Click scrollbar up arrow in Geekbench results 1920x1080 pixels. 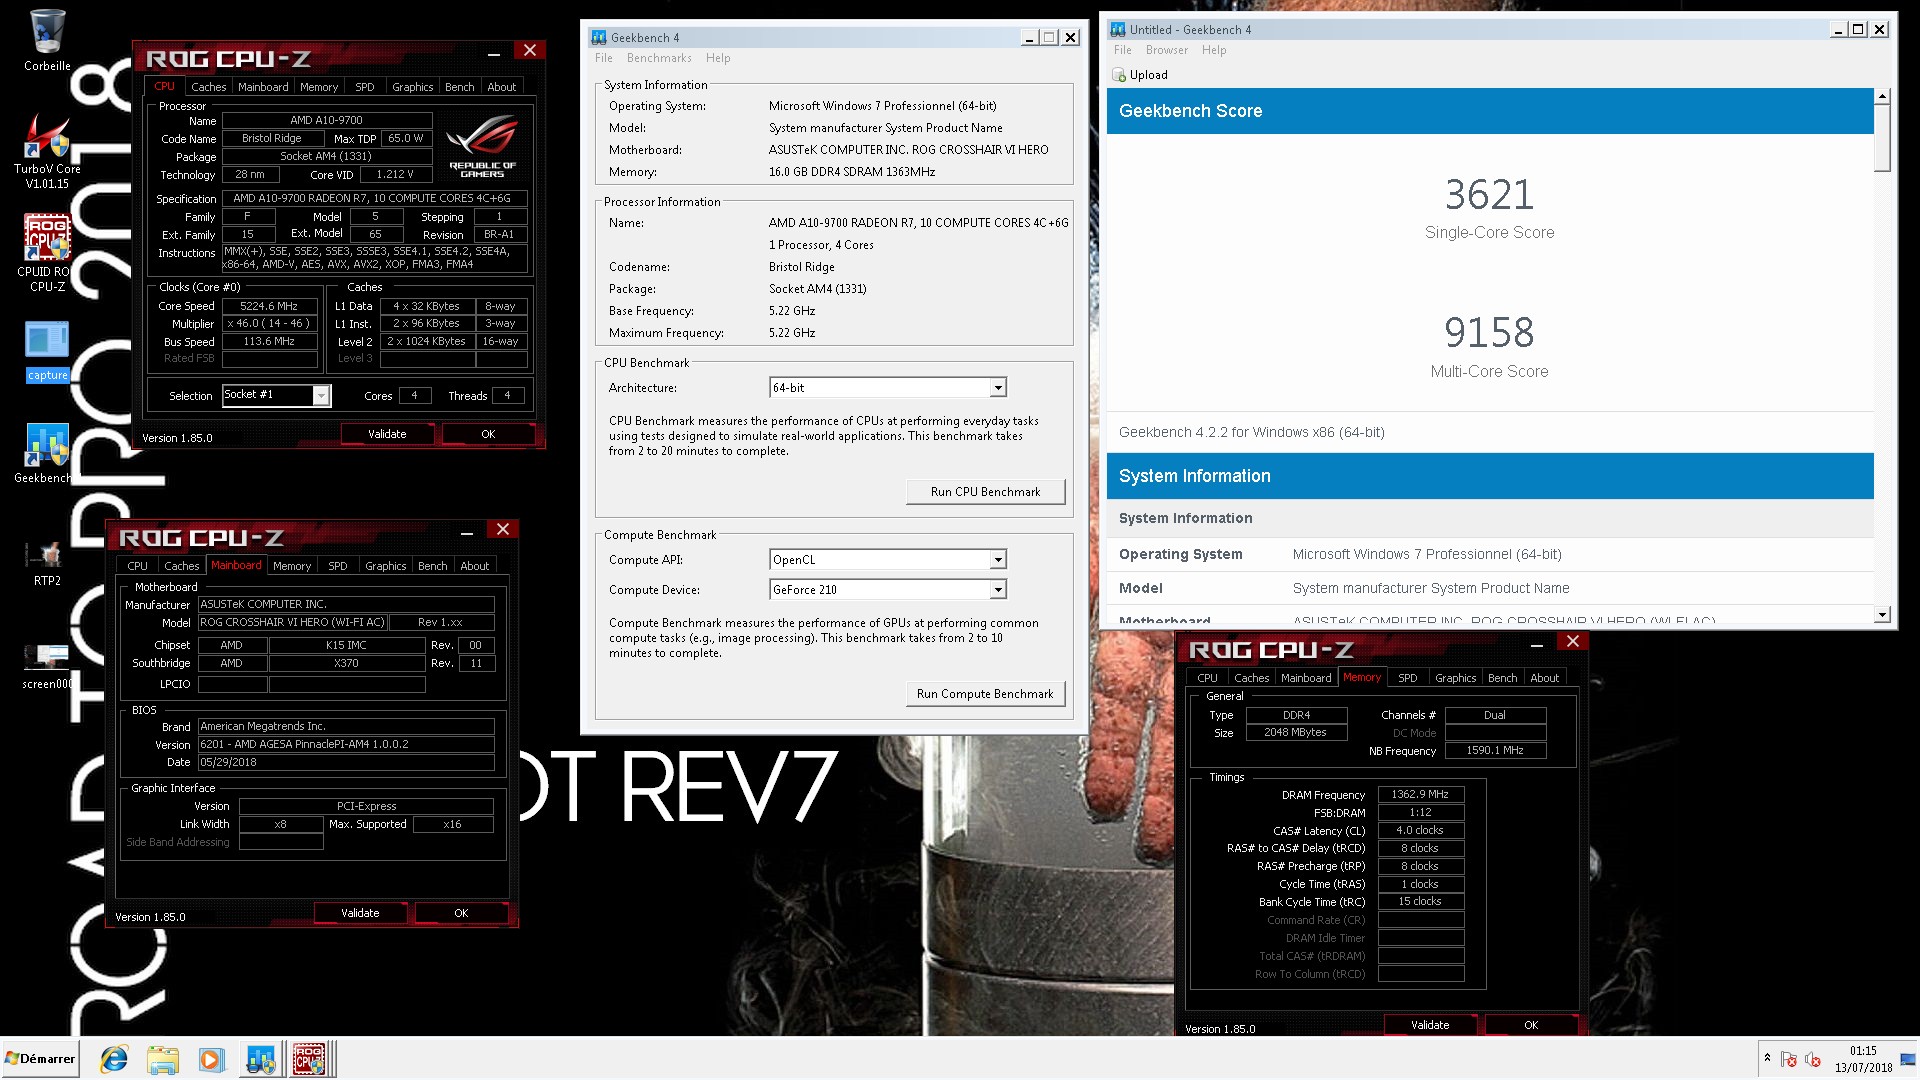1882,97
